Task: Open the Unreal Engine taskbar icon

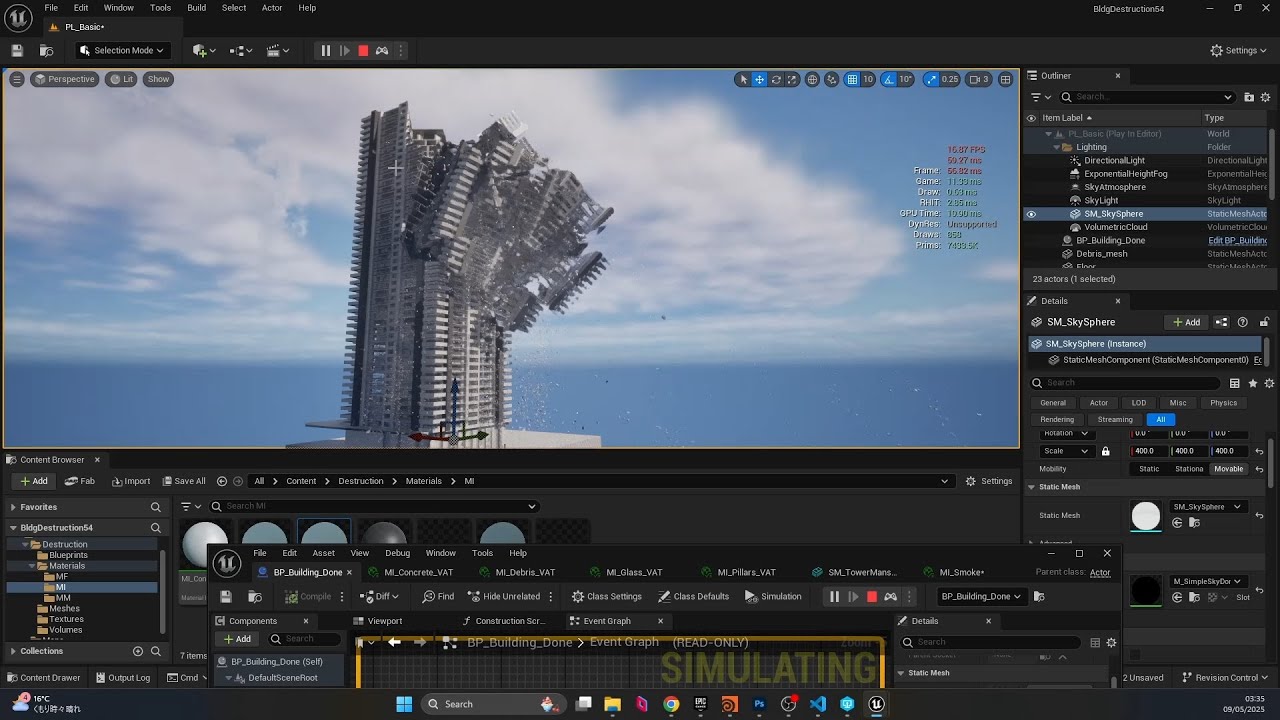Action: pos(877,704)
